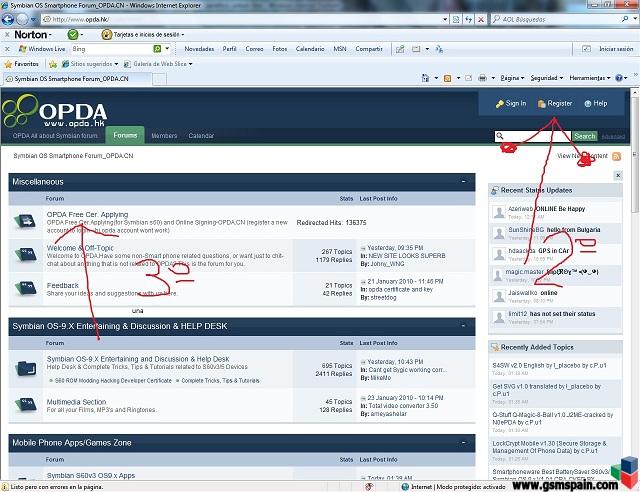
Task: Click the Bing search text box
Action: 112,49
